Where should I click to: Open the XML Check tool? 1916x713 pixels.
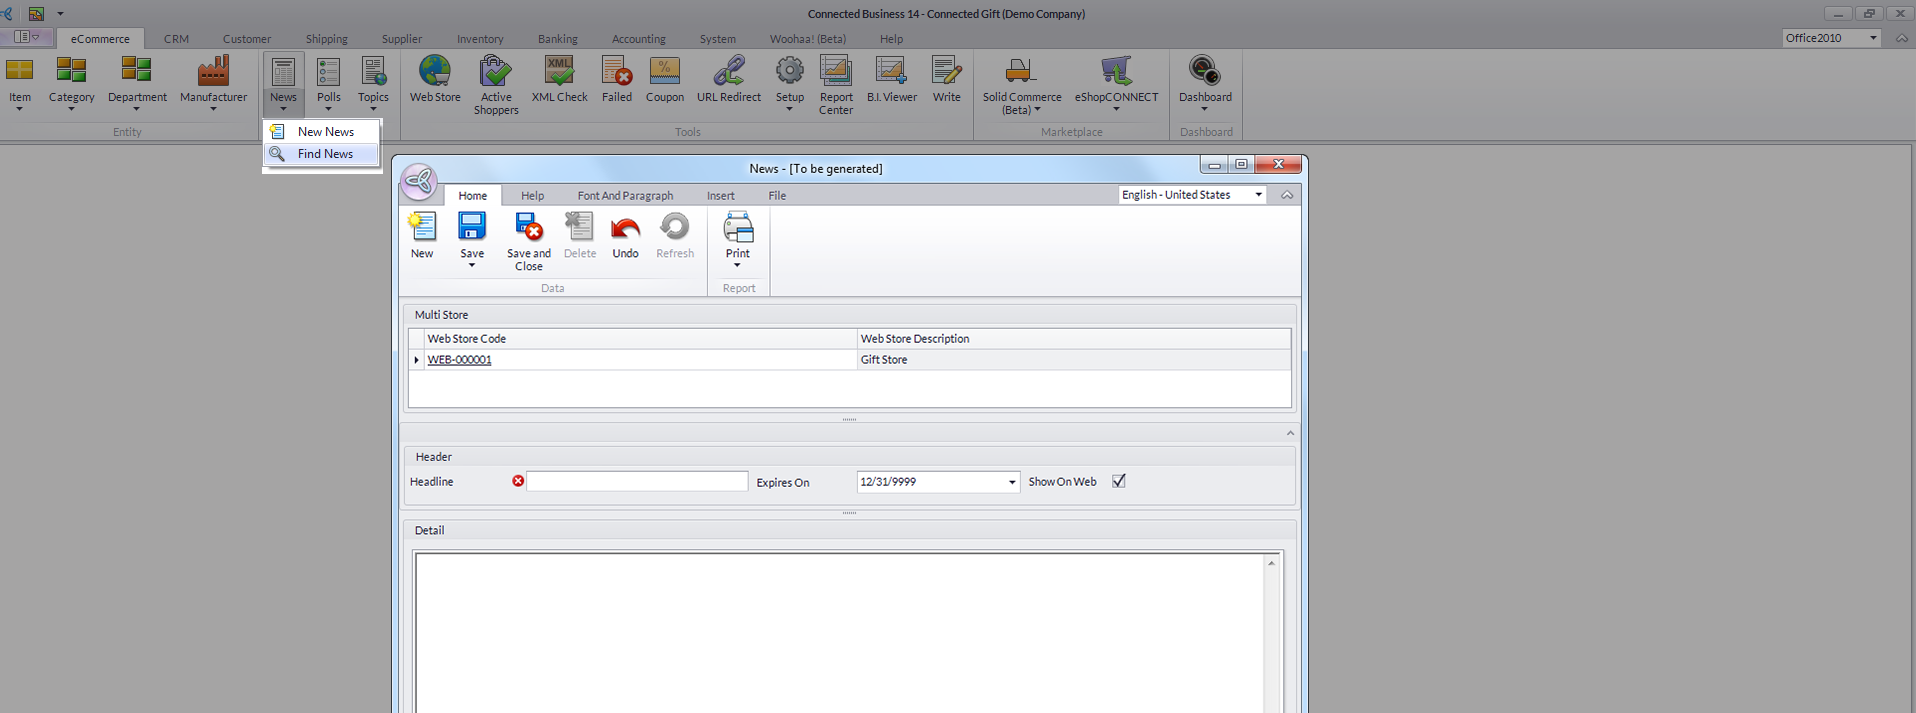pos(559,79)
